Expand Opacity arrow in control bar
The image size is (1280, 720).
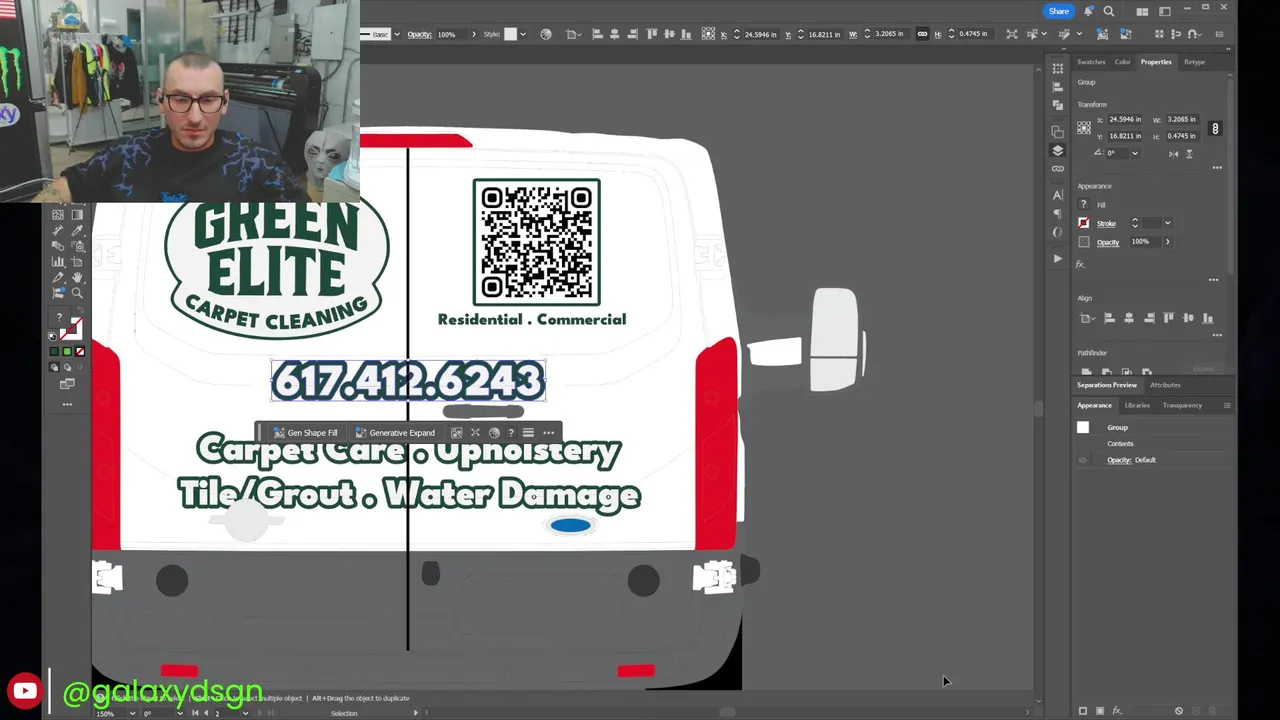473,34
